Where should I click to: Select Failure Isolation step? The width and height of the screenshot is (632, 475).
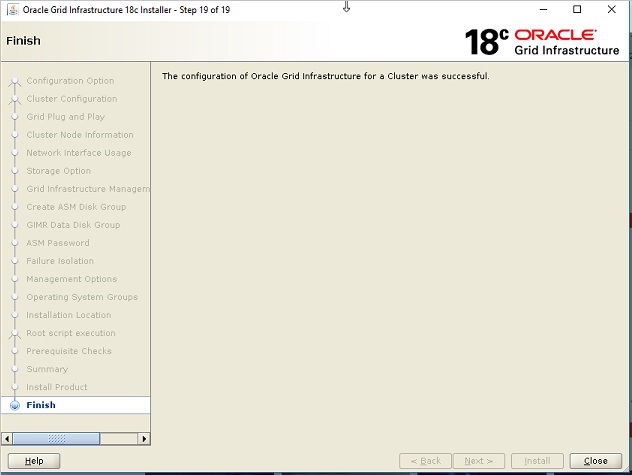(60, 261)
